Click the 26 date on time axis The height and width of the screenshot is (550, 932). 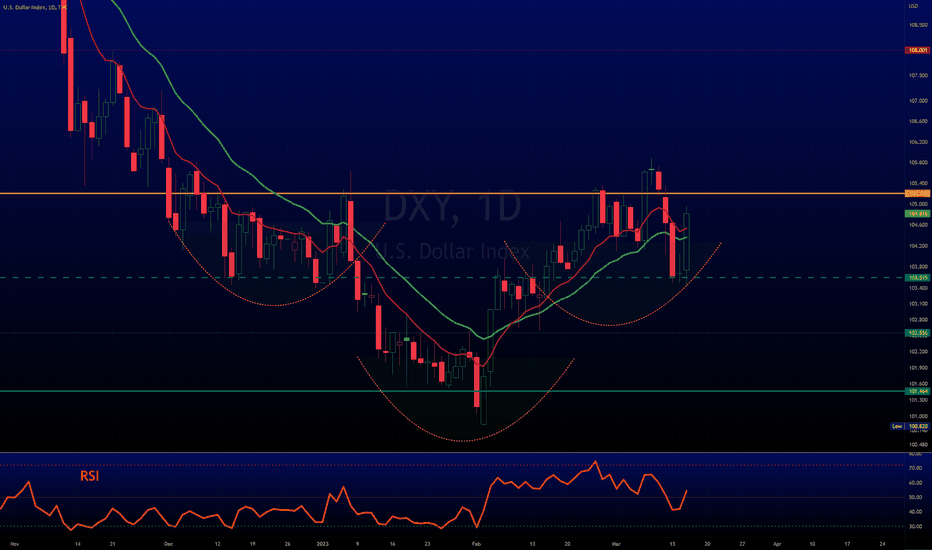[x=288, y=544]
